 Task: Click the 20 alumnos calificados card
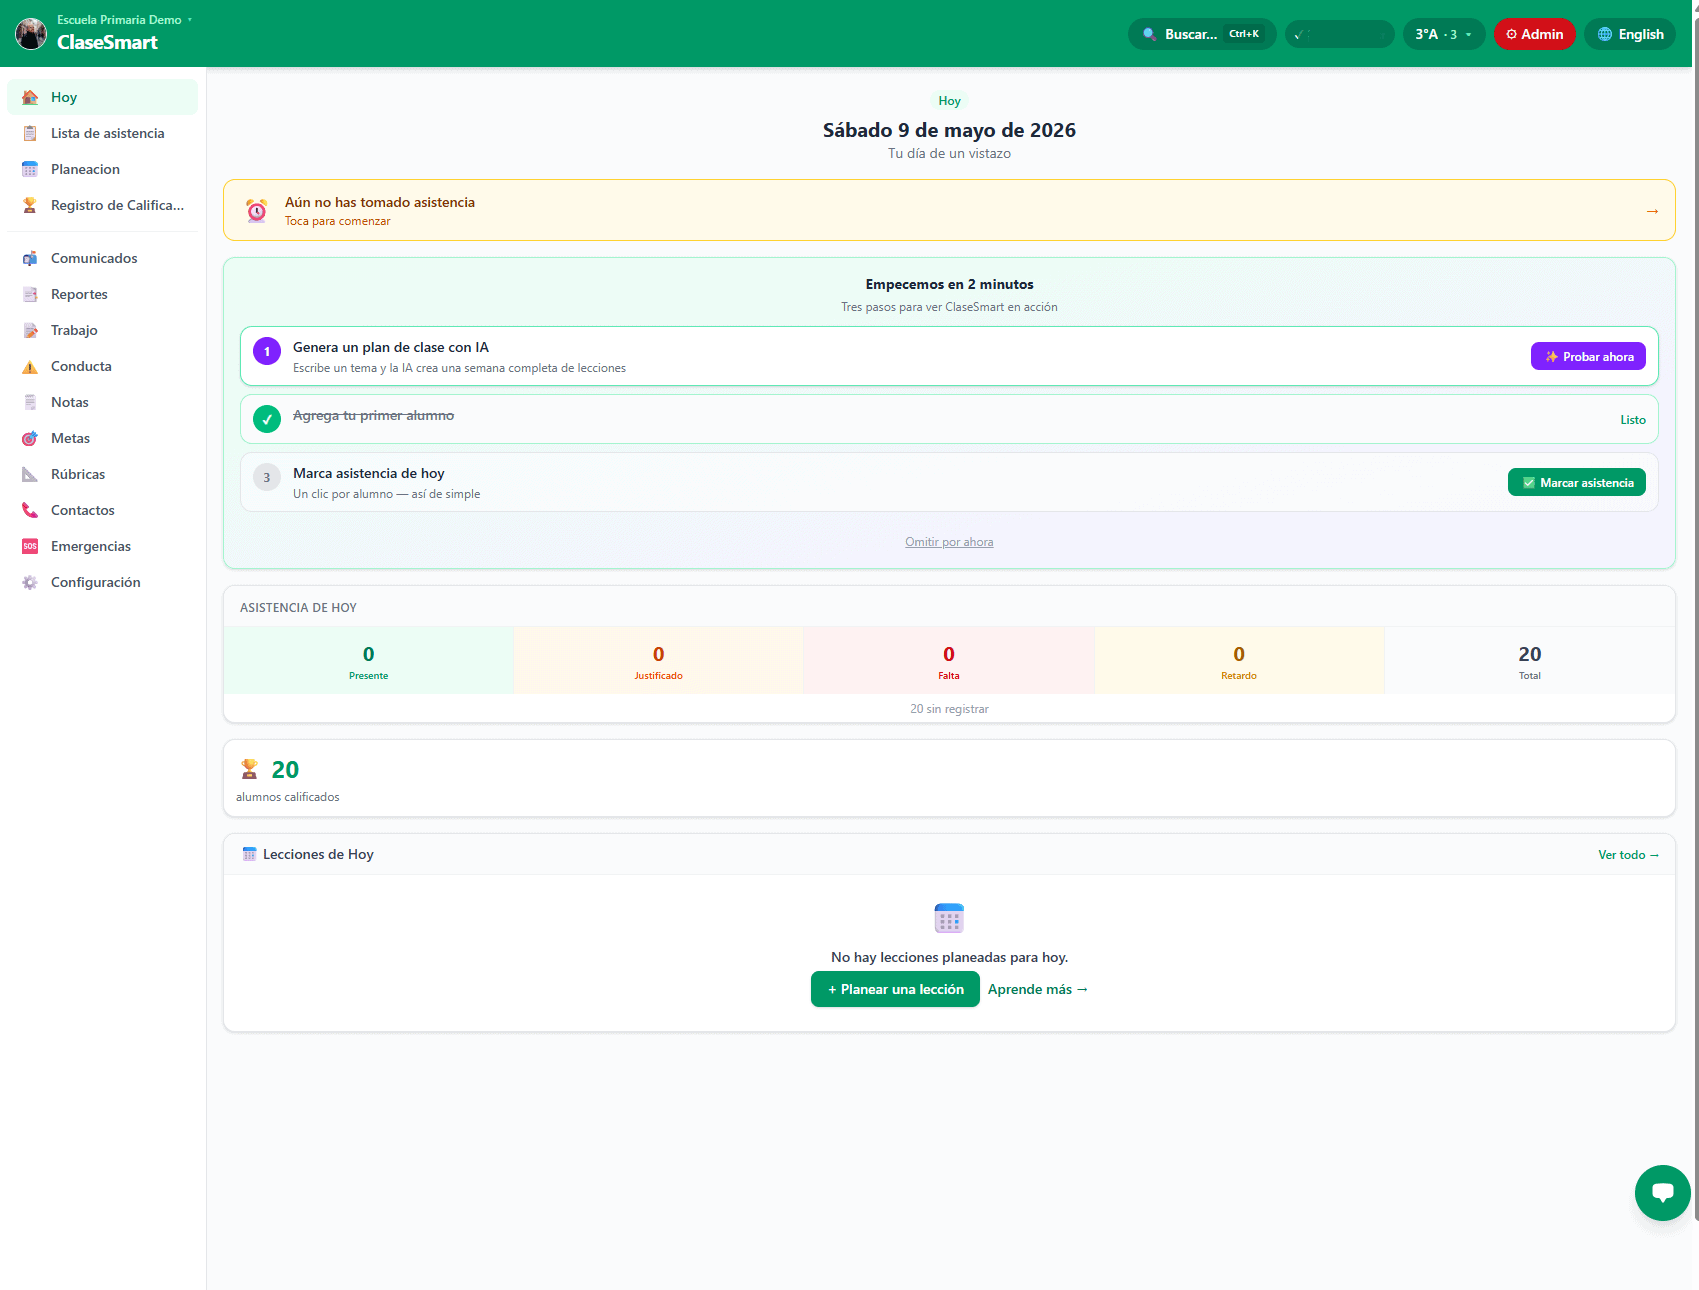[949, 778]
